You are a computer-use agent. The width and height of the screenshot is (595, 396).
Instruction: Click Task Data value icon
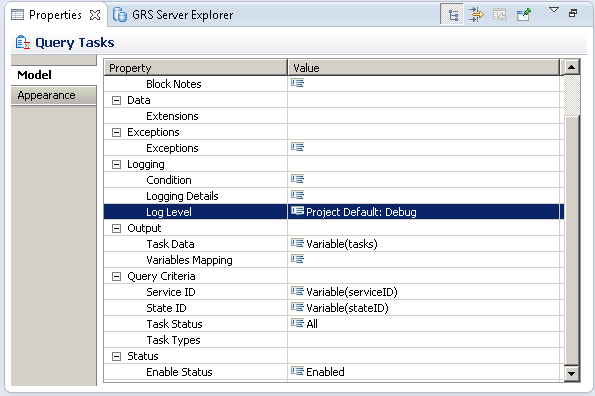[298, 243]
